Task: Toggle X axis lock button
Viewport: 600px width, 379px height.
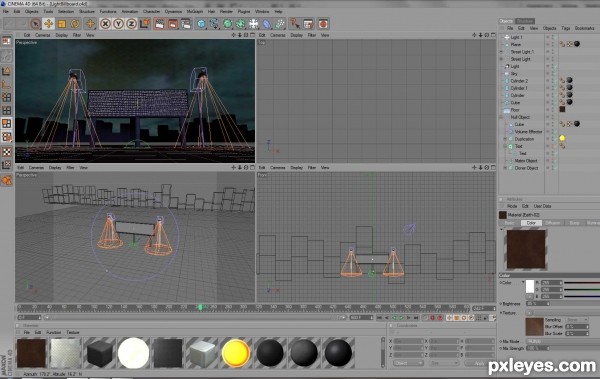Action: pyautogui.click(x=105, y=24)
